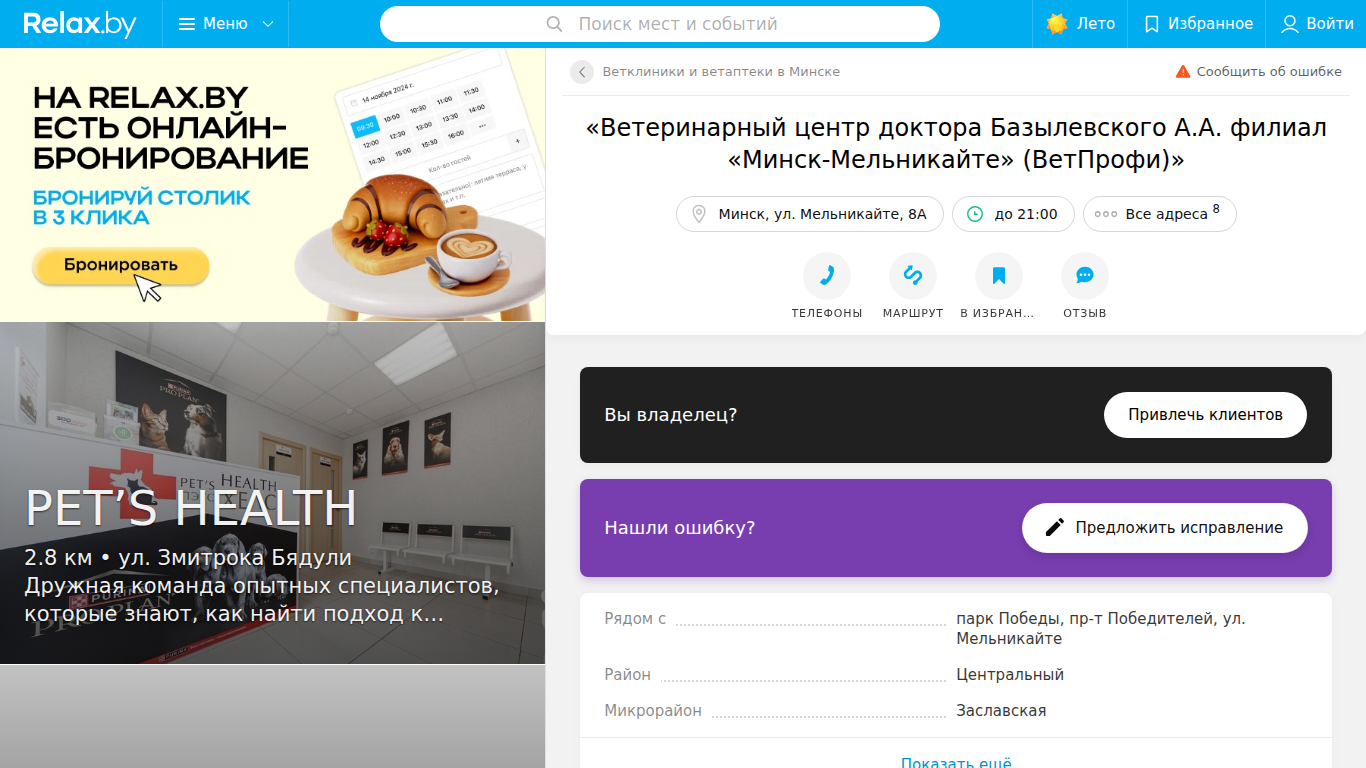Open the Избранное page
Image resolution: width=1366 pixels, height=768 pixels.
[x=1198, y=24]
